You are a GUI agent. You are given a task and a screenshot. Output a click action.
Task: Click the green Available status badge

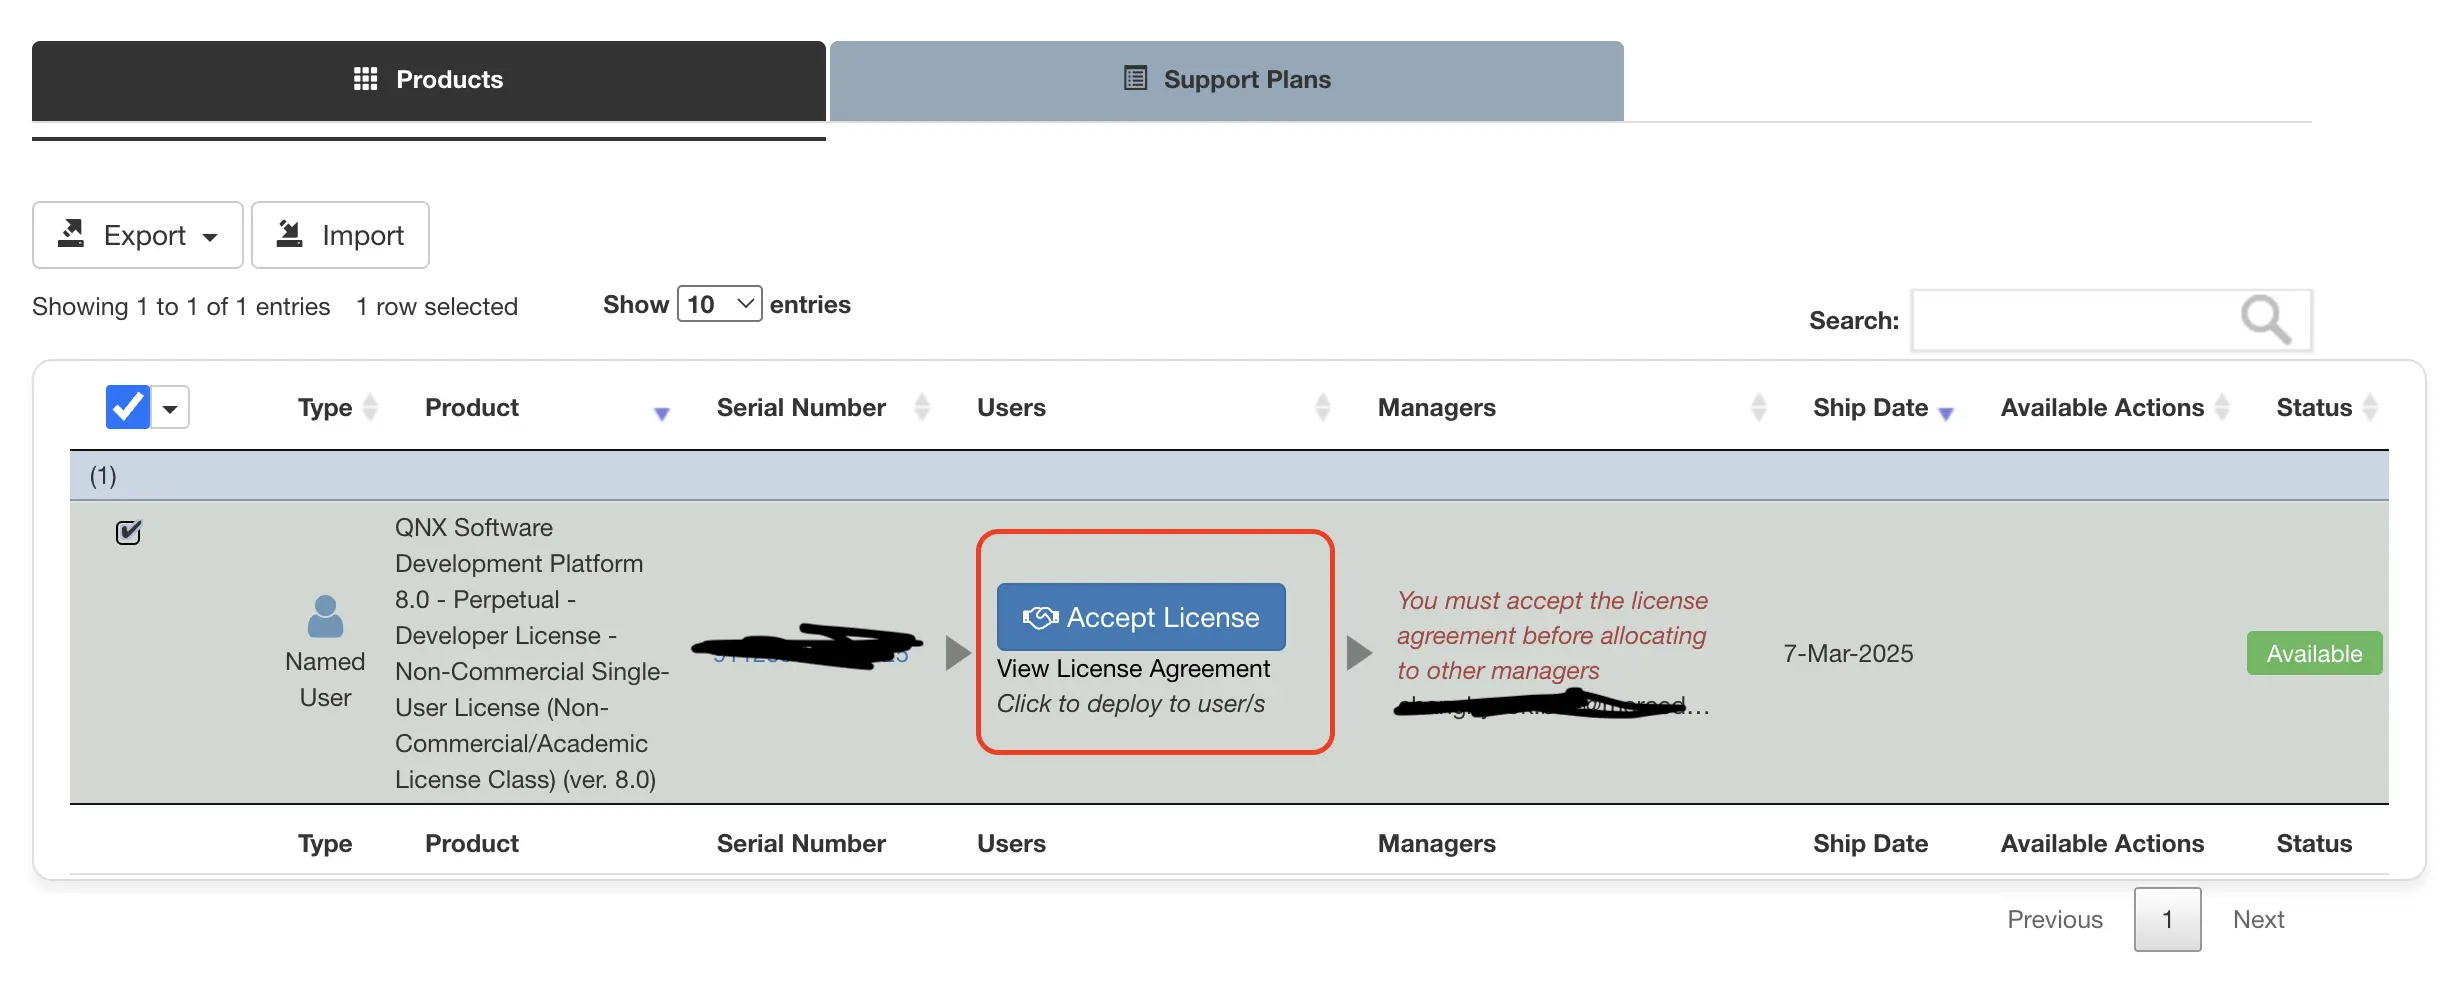pos(2314,653)
